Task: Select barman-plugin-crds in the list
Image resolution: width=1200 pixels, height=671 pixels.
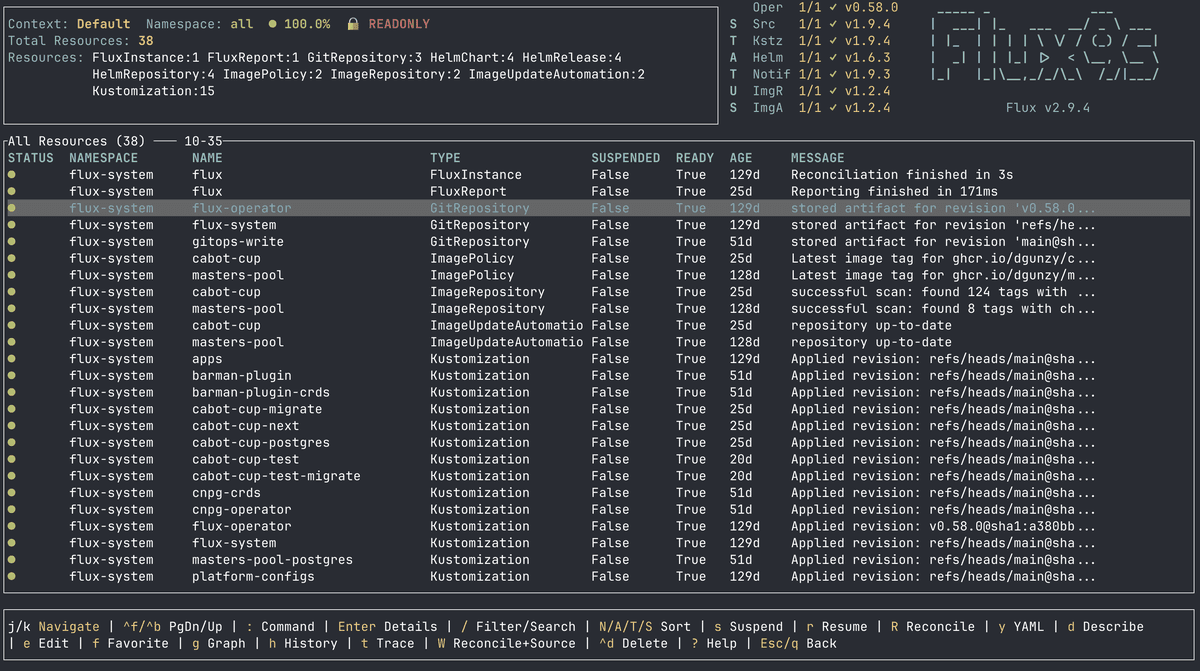Action: 261,392
